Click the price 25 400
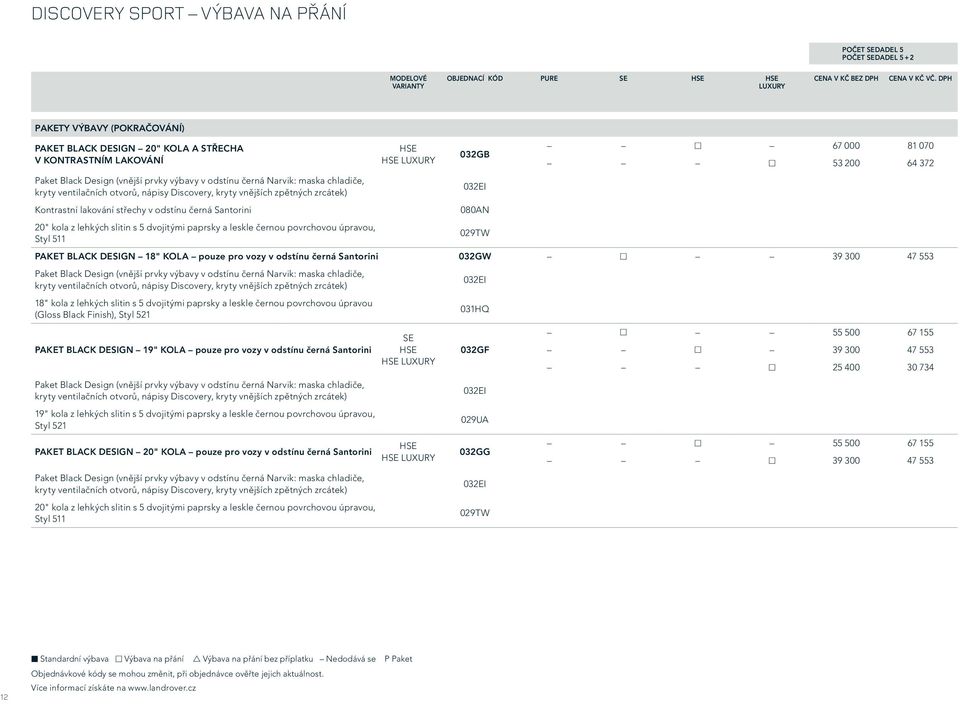 (x=846, y=367)
